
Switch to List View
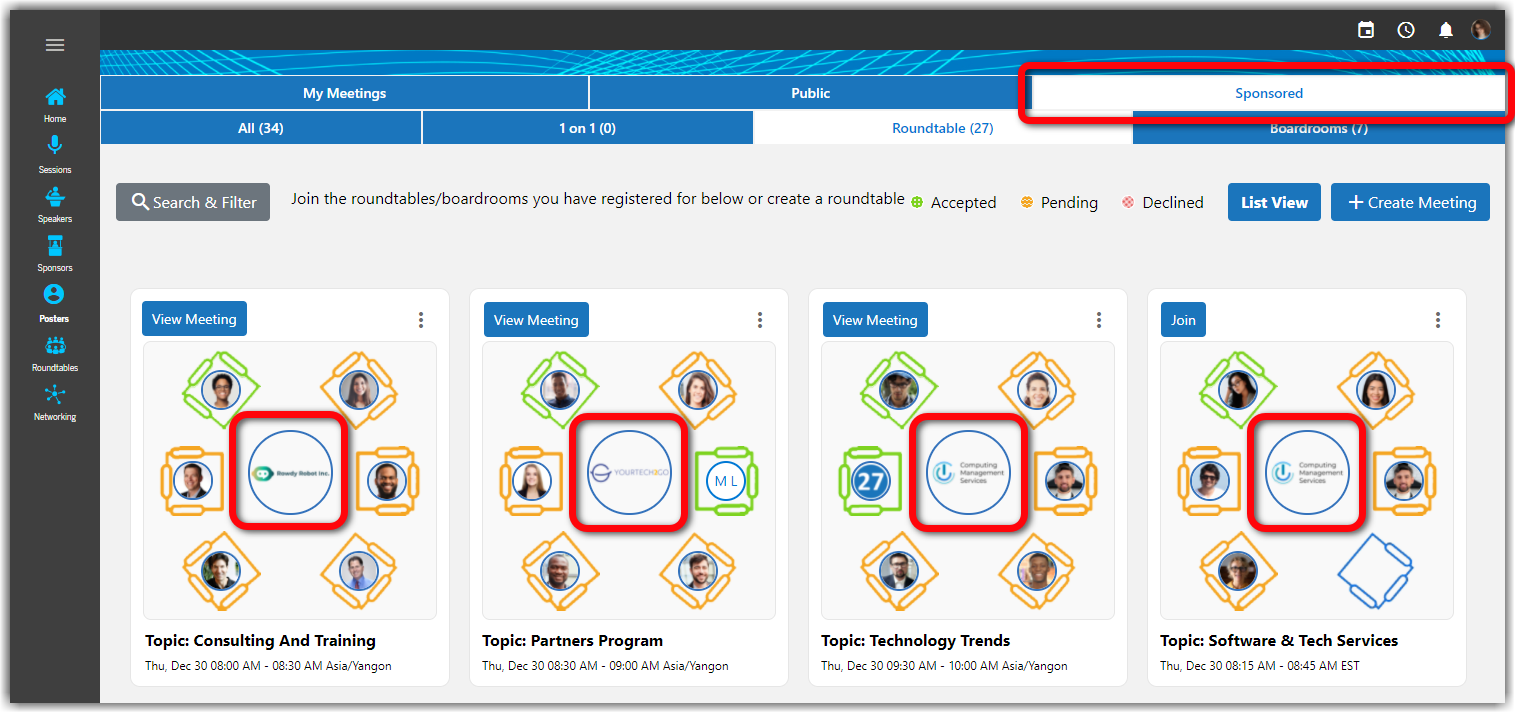click(x=1274, y=202)
